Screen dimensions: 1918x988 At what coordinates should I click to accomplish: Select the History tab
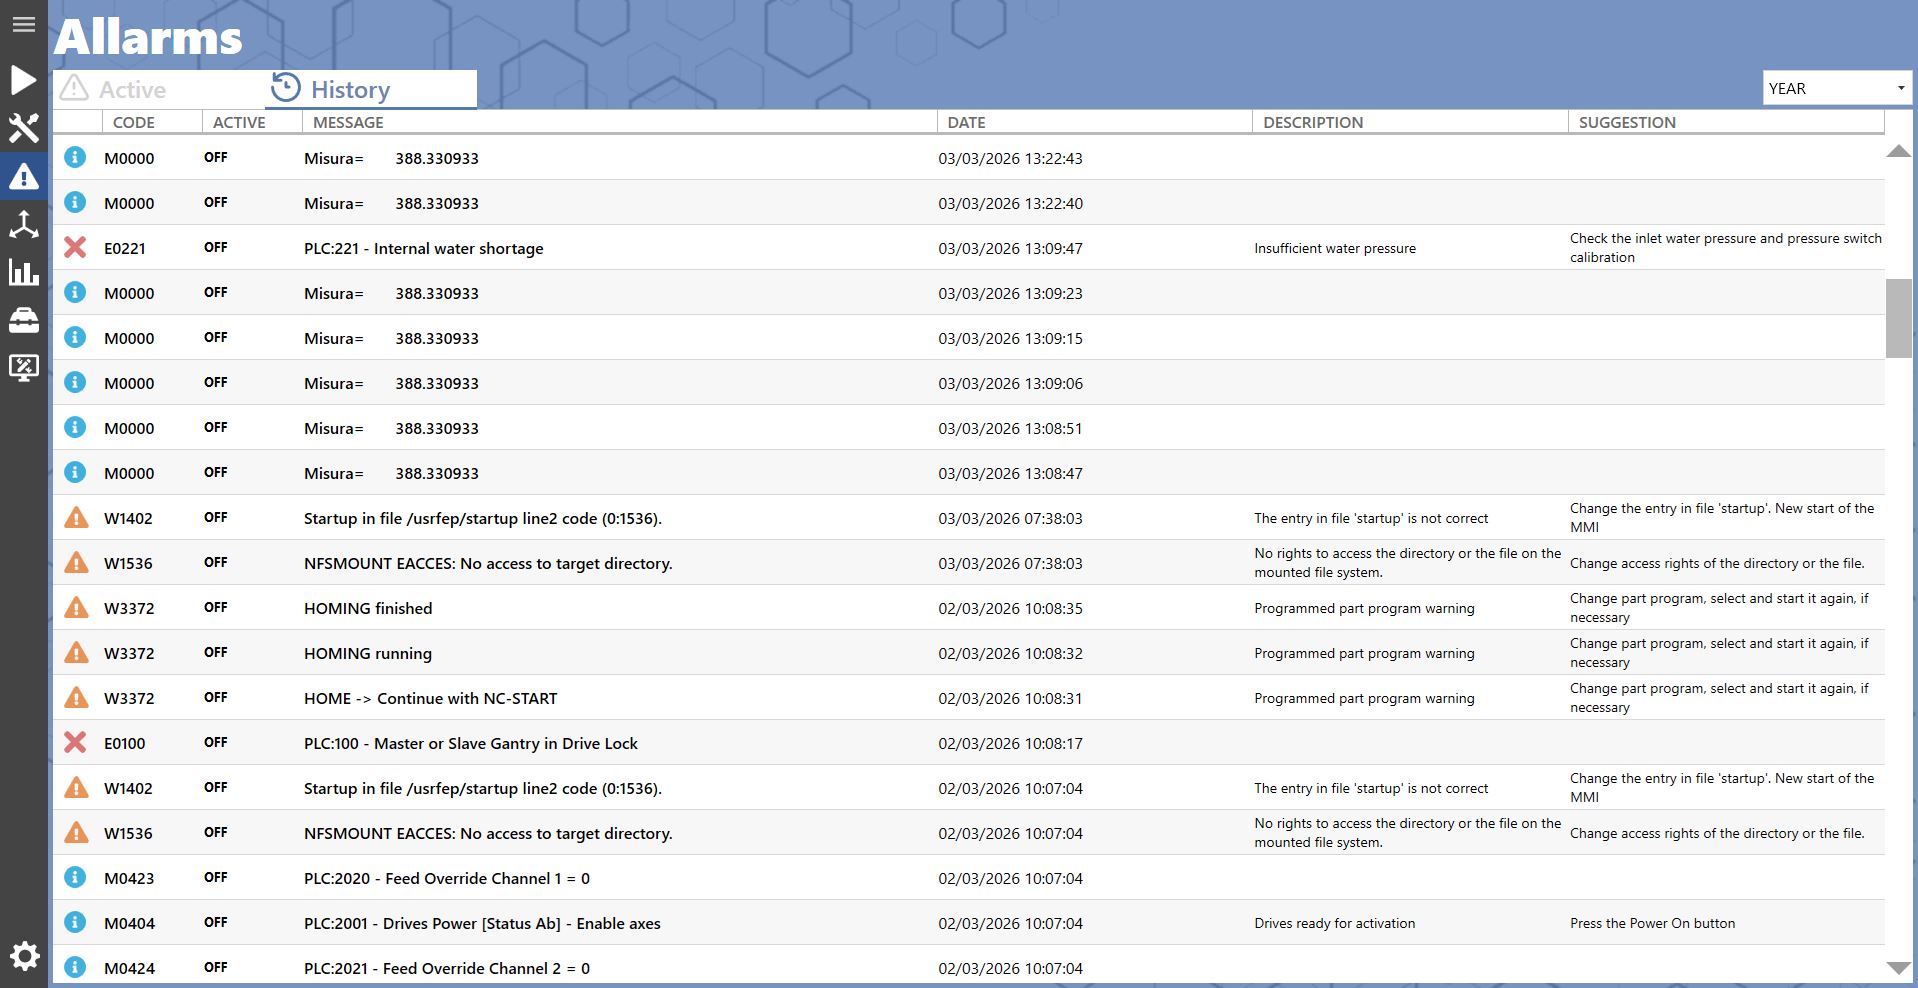tap(371, 89)
